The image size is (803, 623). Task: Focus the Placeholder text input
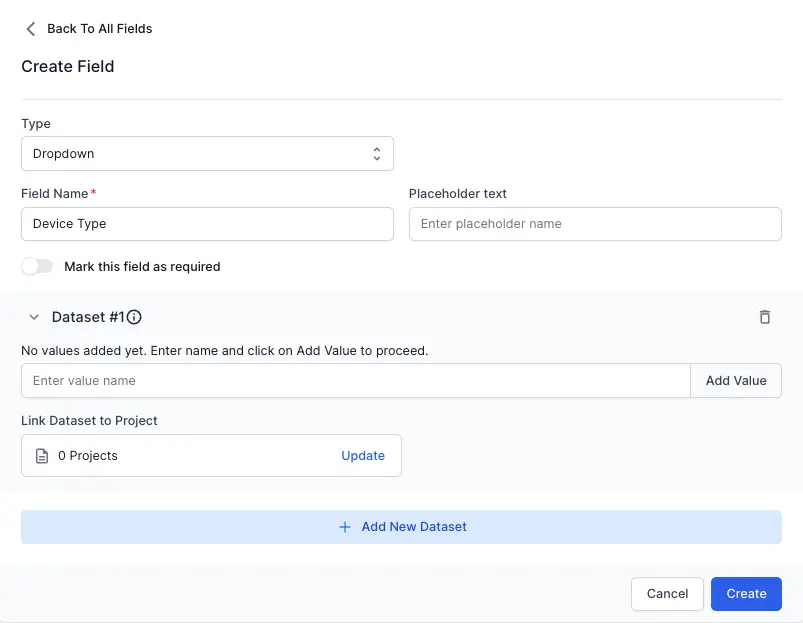[x=594, y=224]
